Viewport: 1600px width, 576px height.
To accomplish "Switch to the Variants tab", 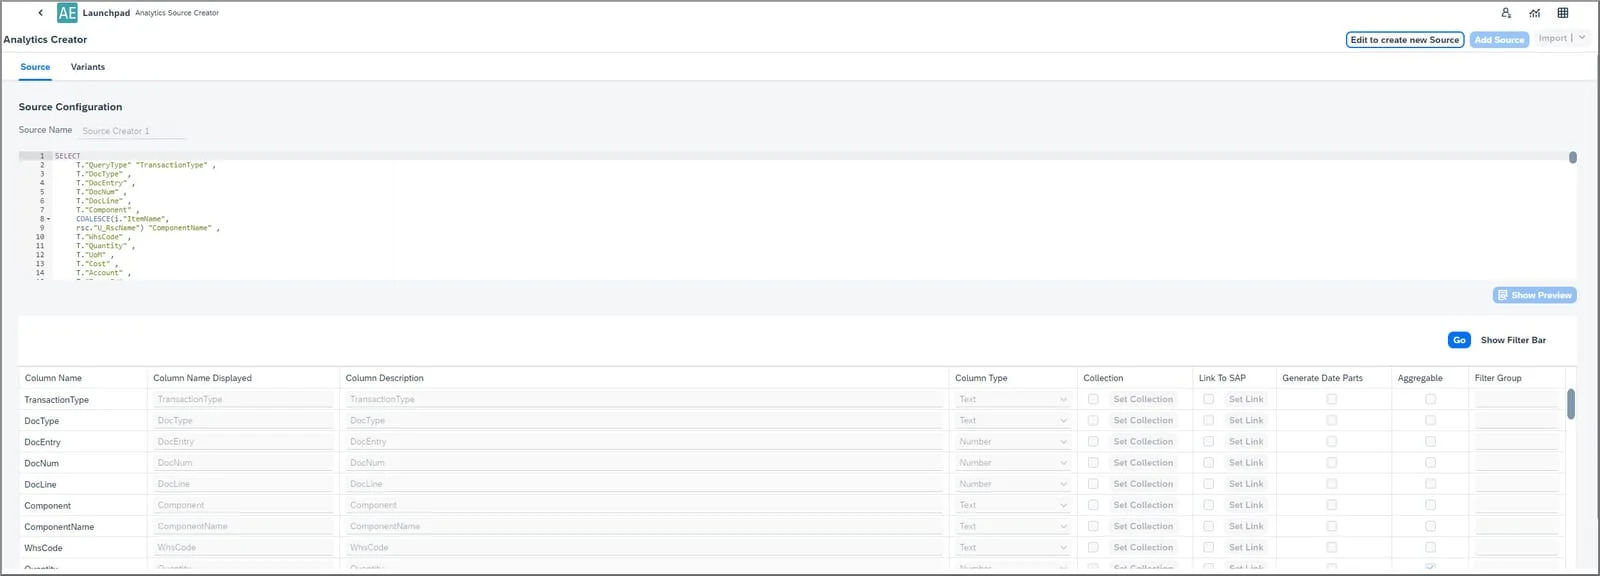I will click(88, 67).
